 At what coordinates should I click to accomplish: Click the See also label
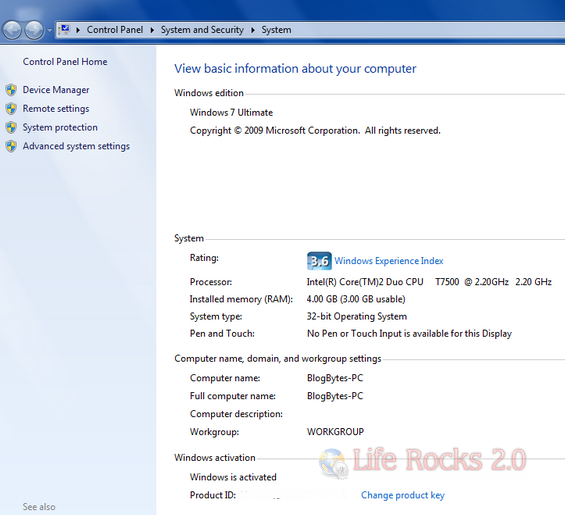(39, 507)
